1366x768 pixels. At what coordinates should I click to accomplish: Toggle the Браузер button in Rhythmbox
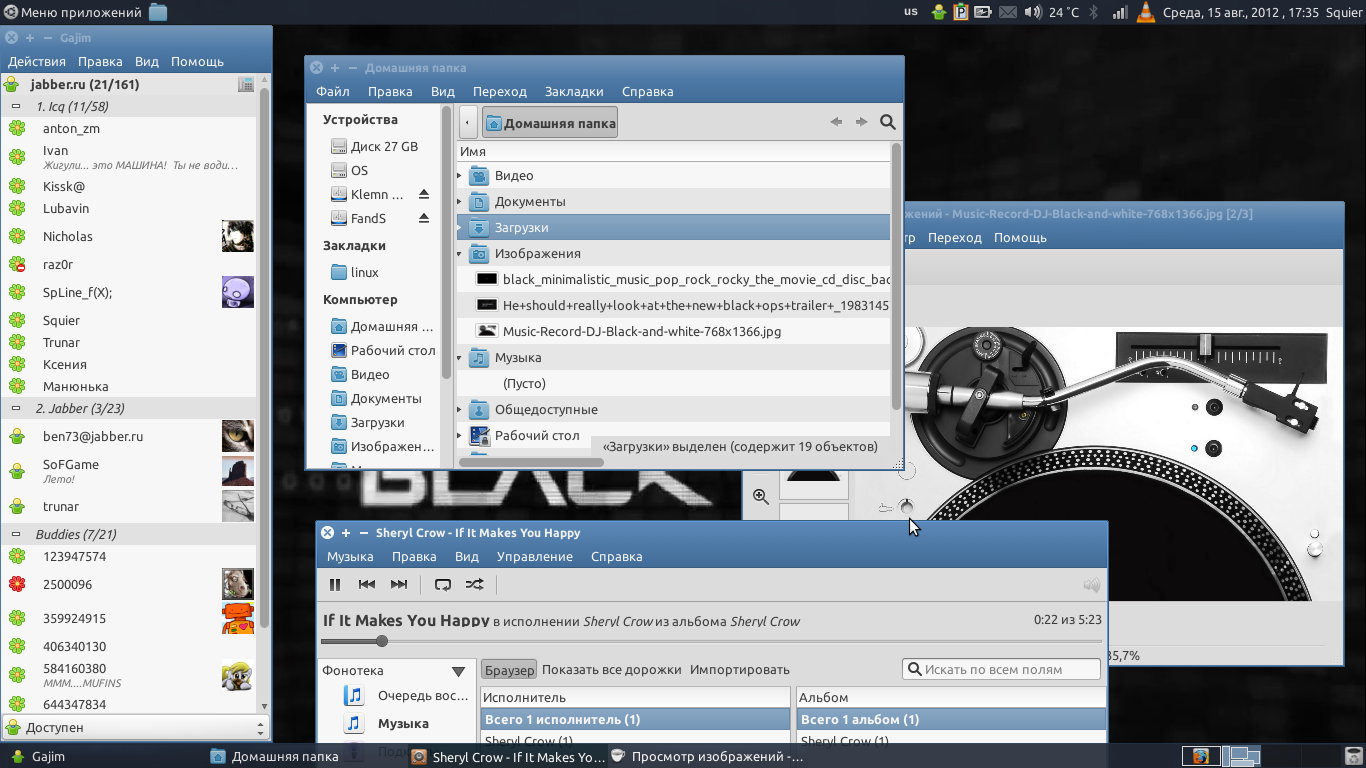(510, 669)
